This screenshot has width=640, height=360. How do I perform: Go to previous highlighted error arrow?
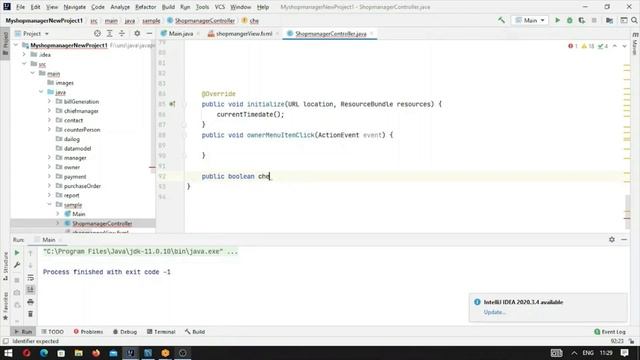coord(615,46)
